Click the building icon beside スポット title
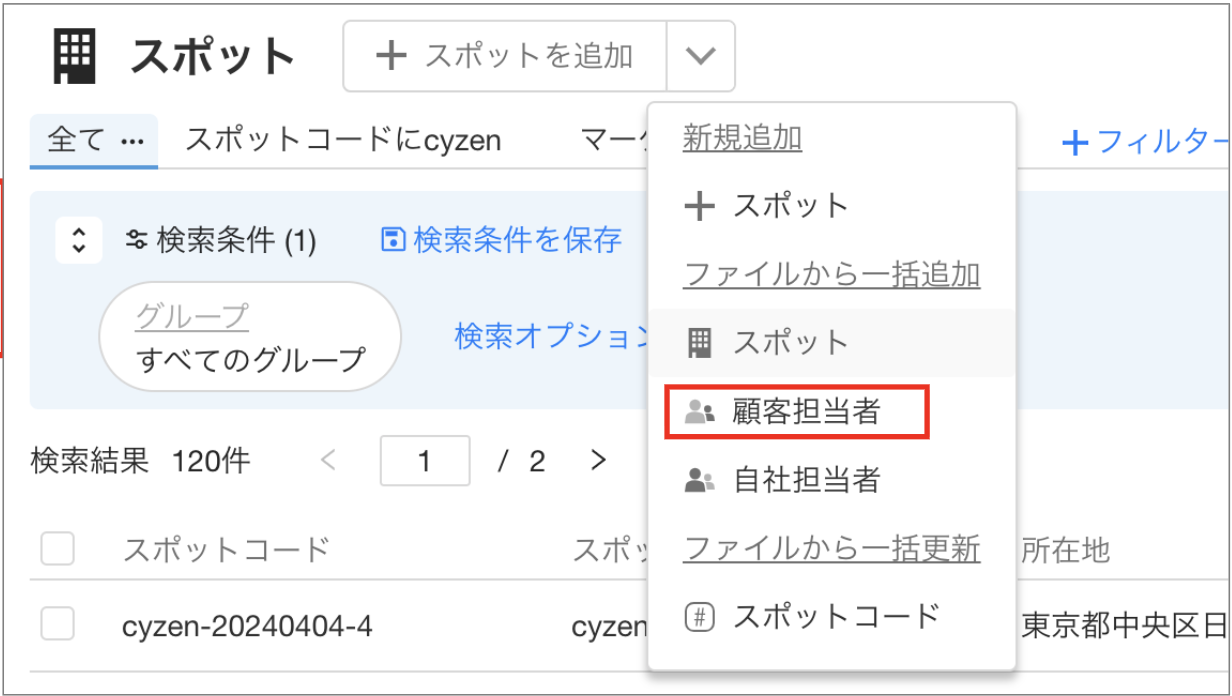The height and width of the screenshot is (696, 1232). coord(74,57)
